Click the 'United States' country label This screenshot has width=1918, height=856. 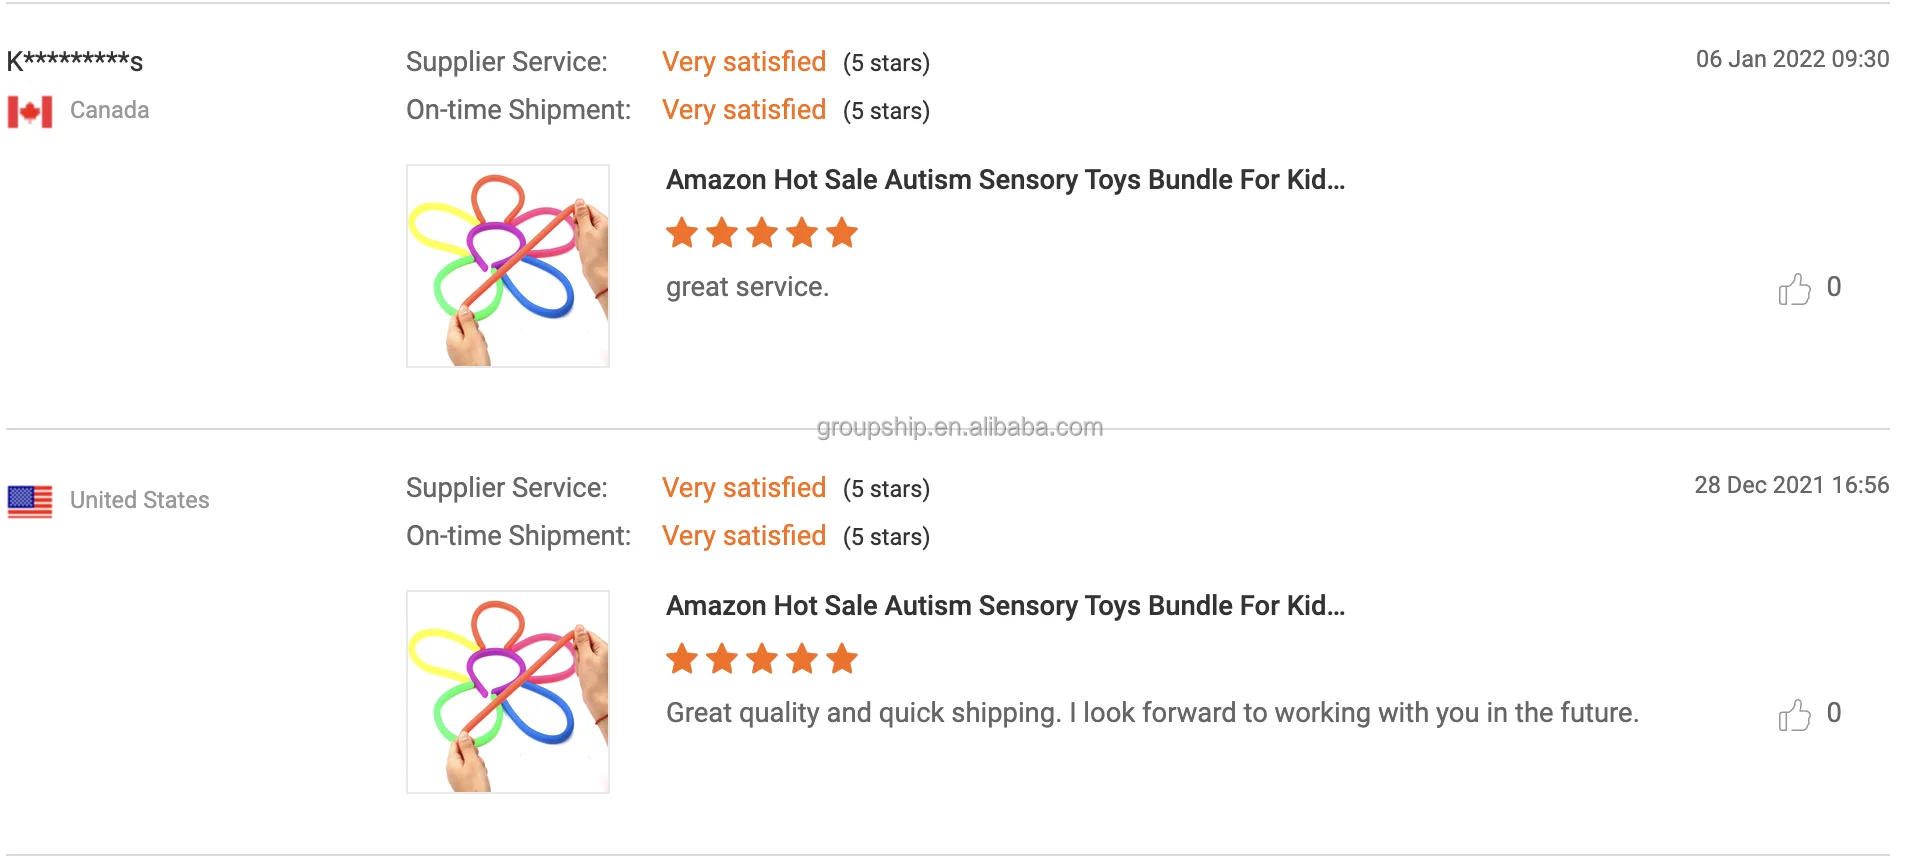coord(139,500)
